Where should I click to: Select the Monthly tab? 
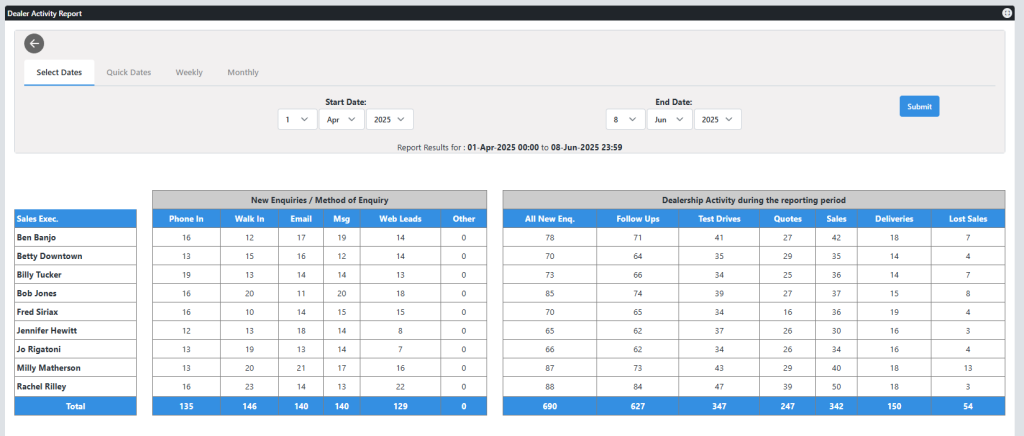pos(243,73)
